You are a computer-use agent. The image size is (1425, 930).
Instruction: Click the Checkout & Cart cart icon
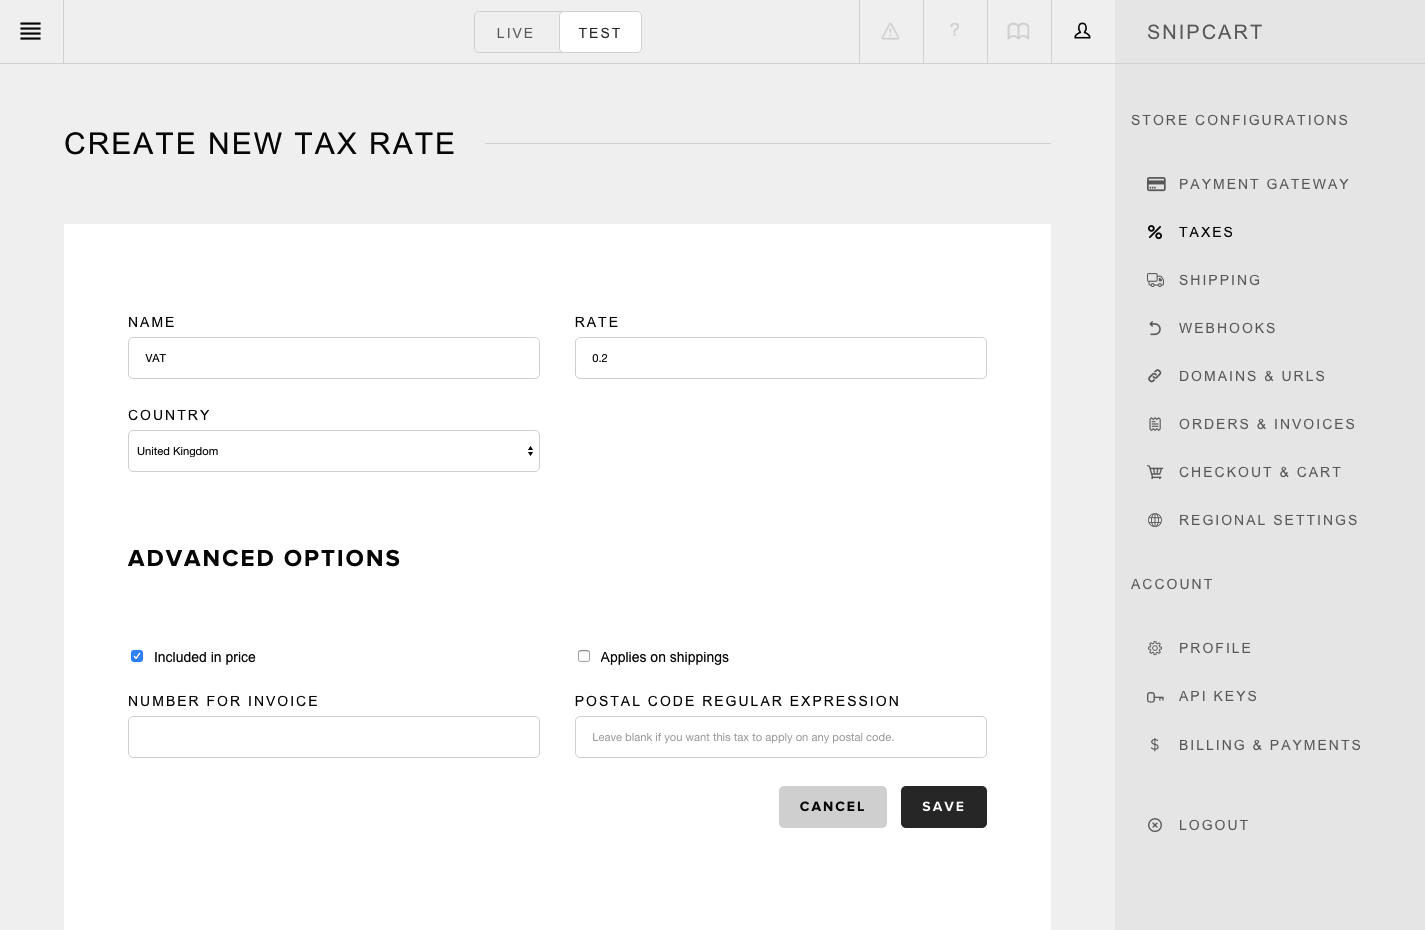coord(1155,472)
